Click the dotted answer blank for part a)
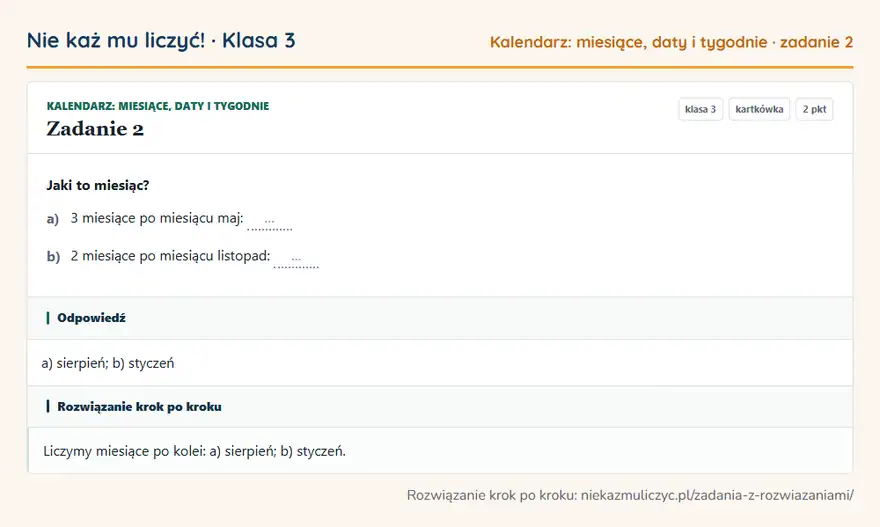 269,221
